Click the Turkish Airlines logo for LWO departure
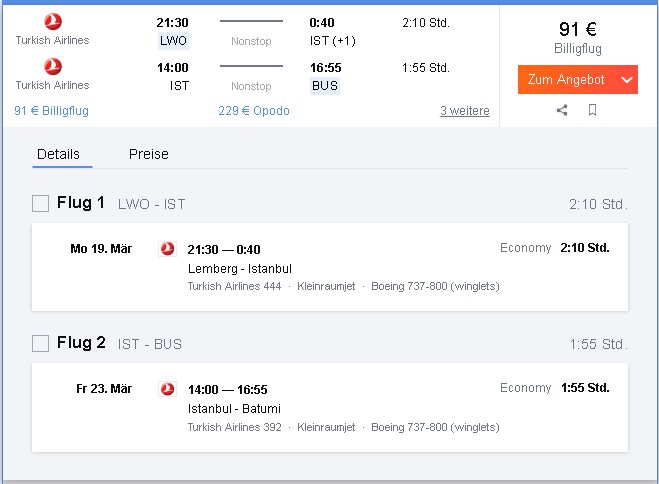This screenshot has width=659, height=484. 53,22
